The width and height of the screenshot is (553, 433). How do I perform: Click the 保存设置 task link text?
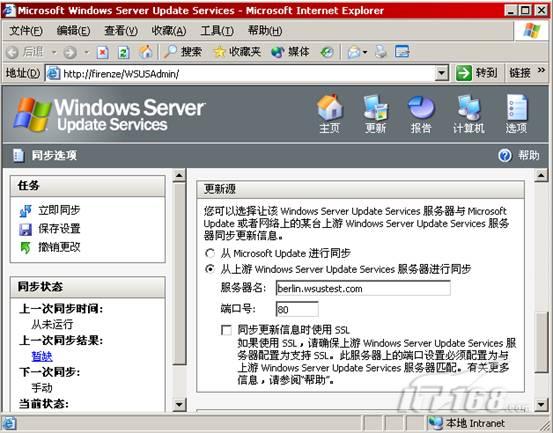point(59,229)
